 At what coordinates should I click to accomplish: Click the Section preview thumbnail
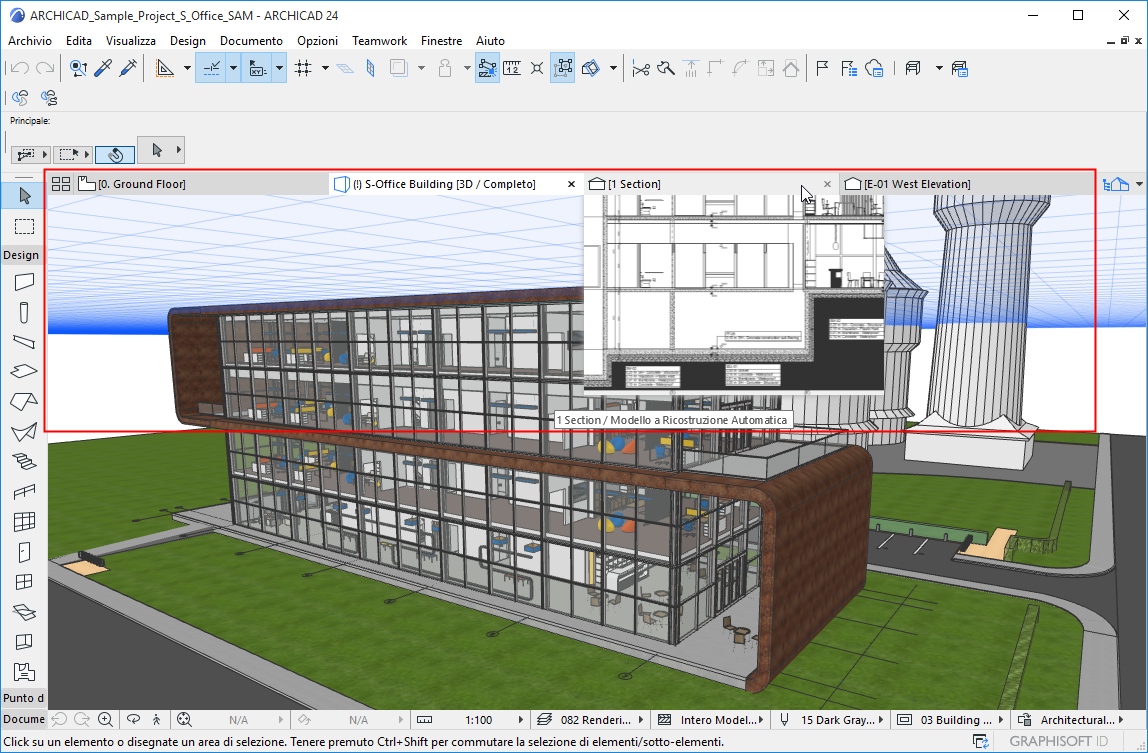tap(733, 292)
